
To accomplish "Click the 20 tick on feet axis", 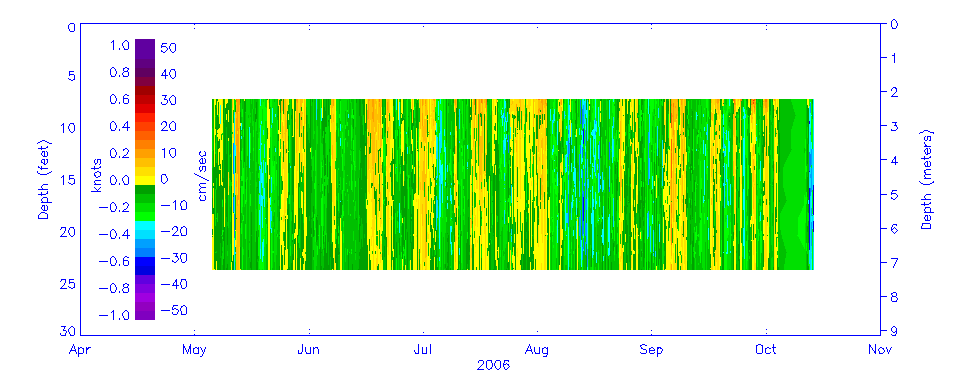I will pyautogui.click(x=68, y=232).
